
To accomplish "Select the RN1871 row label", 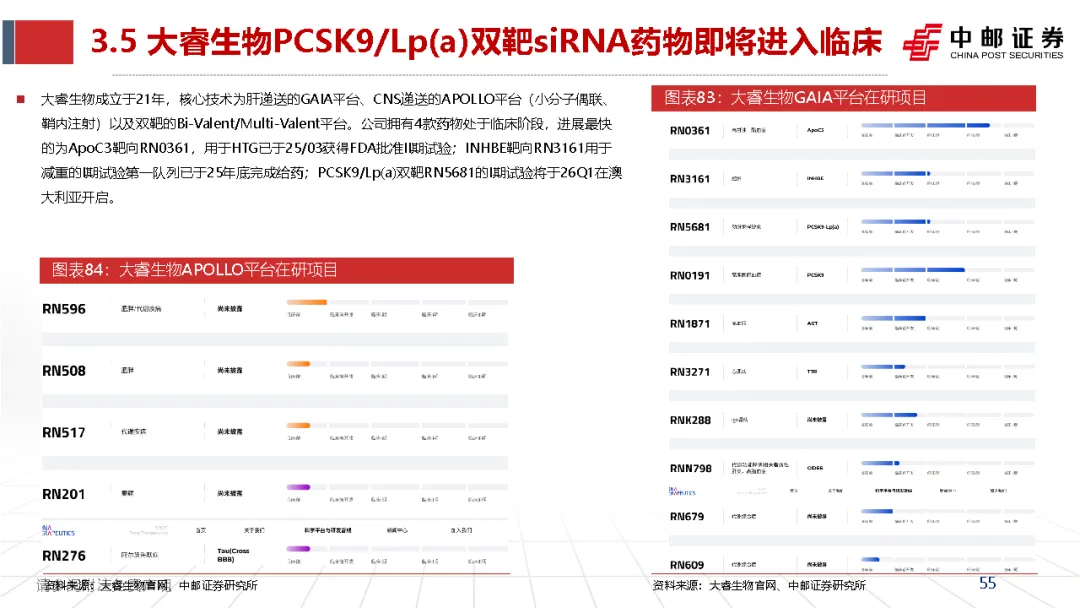I will pos(689,324).
